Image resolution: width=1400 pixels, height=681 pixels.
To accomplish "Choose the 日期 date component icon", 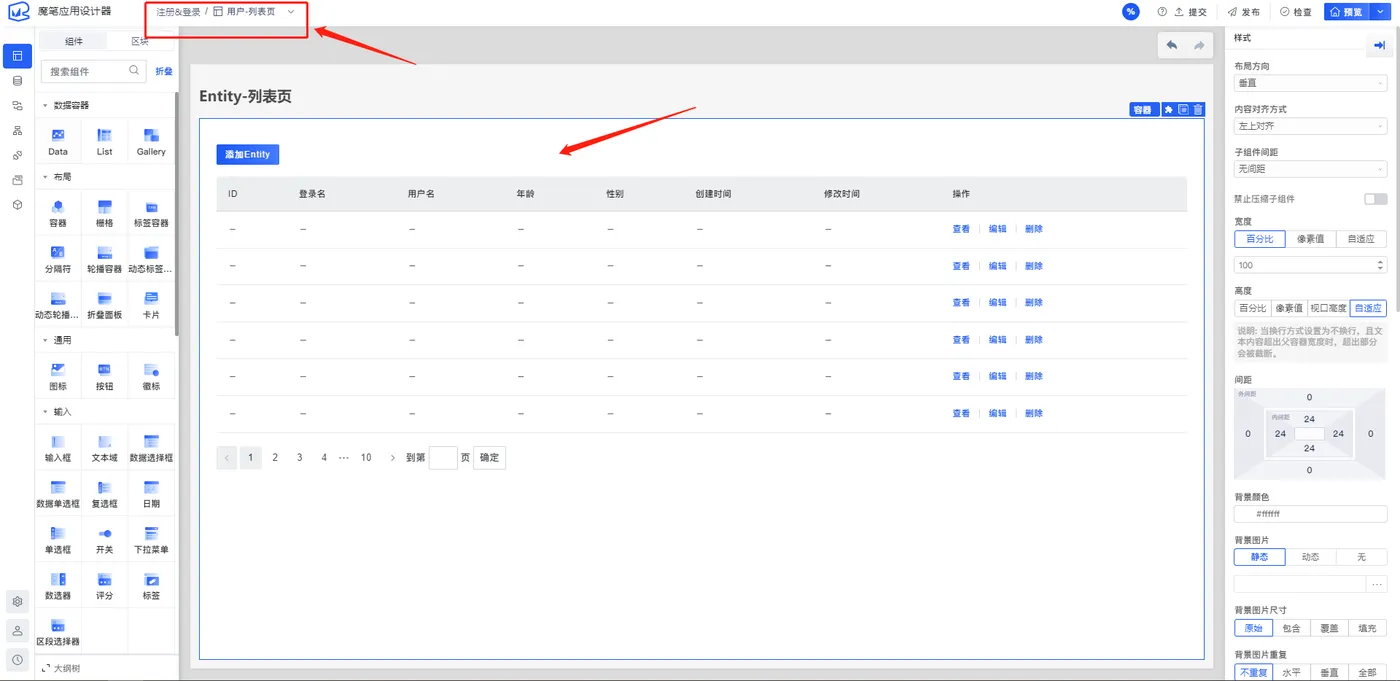I will point(151,487).
